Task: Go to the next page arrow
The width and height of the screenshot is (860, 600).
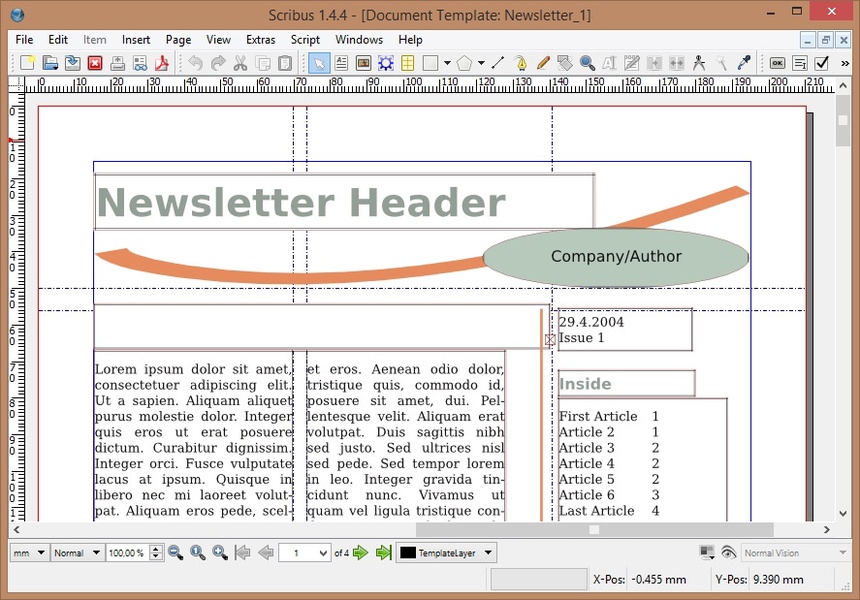Action: coord(361,553)
